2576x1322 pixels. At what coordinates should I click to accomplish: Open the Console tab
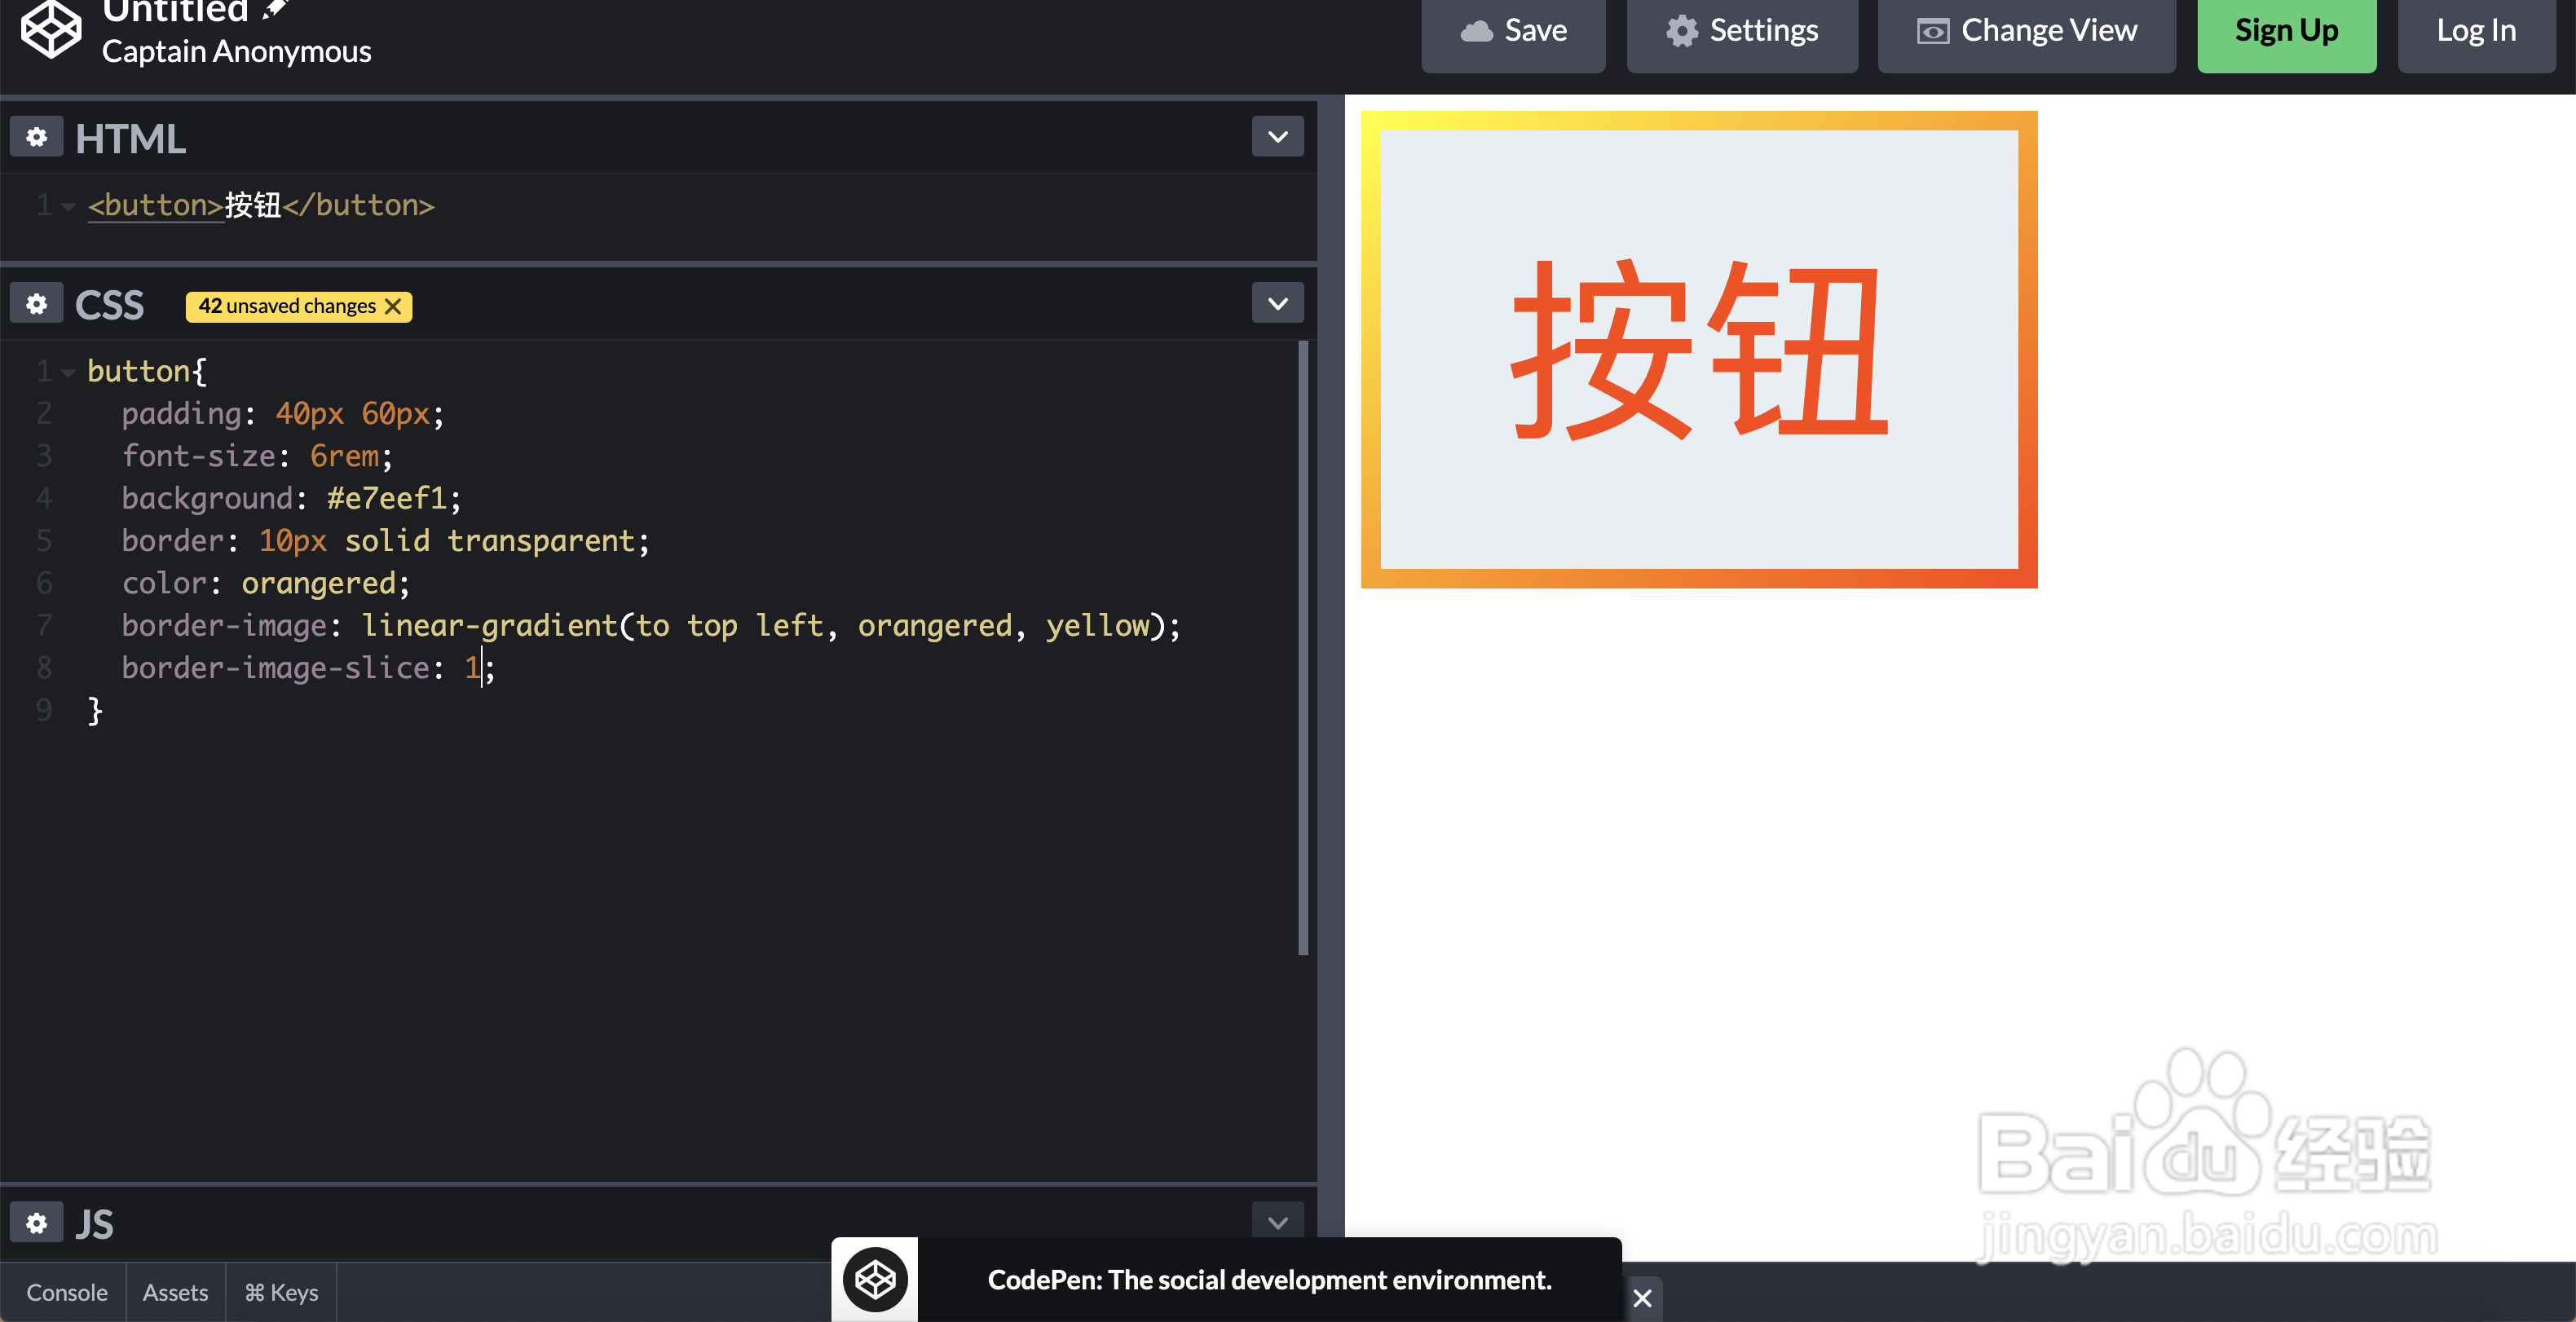66,1291
